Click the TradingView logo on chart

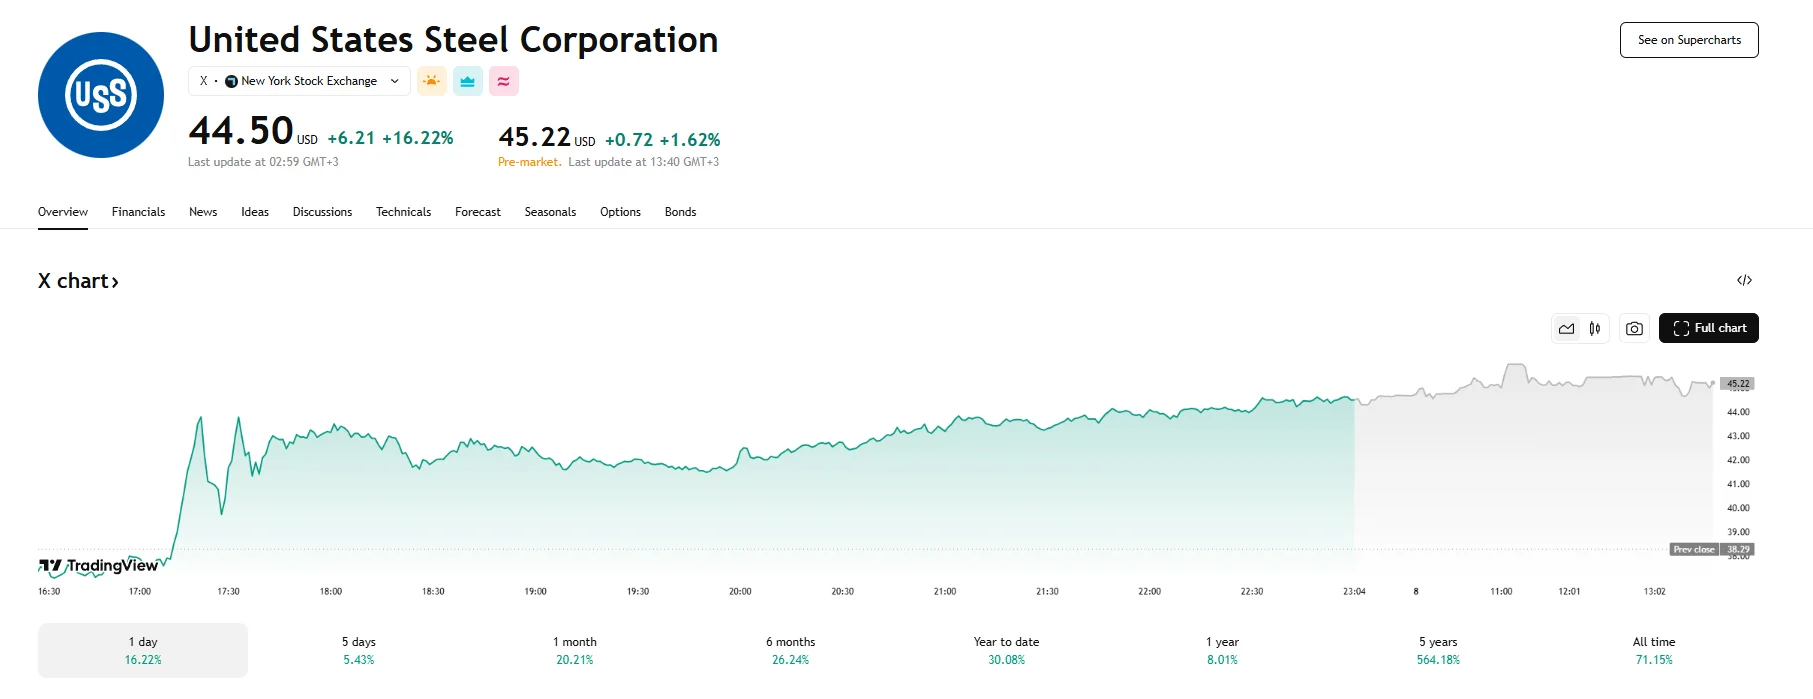[99, 566]
